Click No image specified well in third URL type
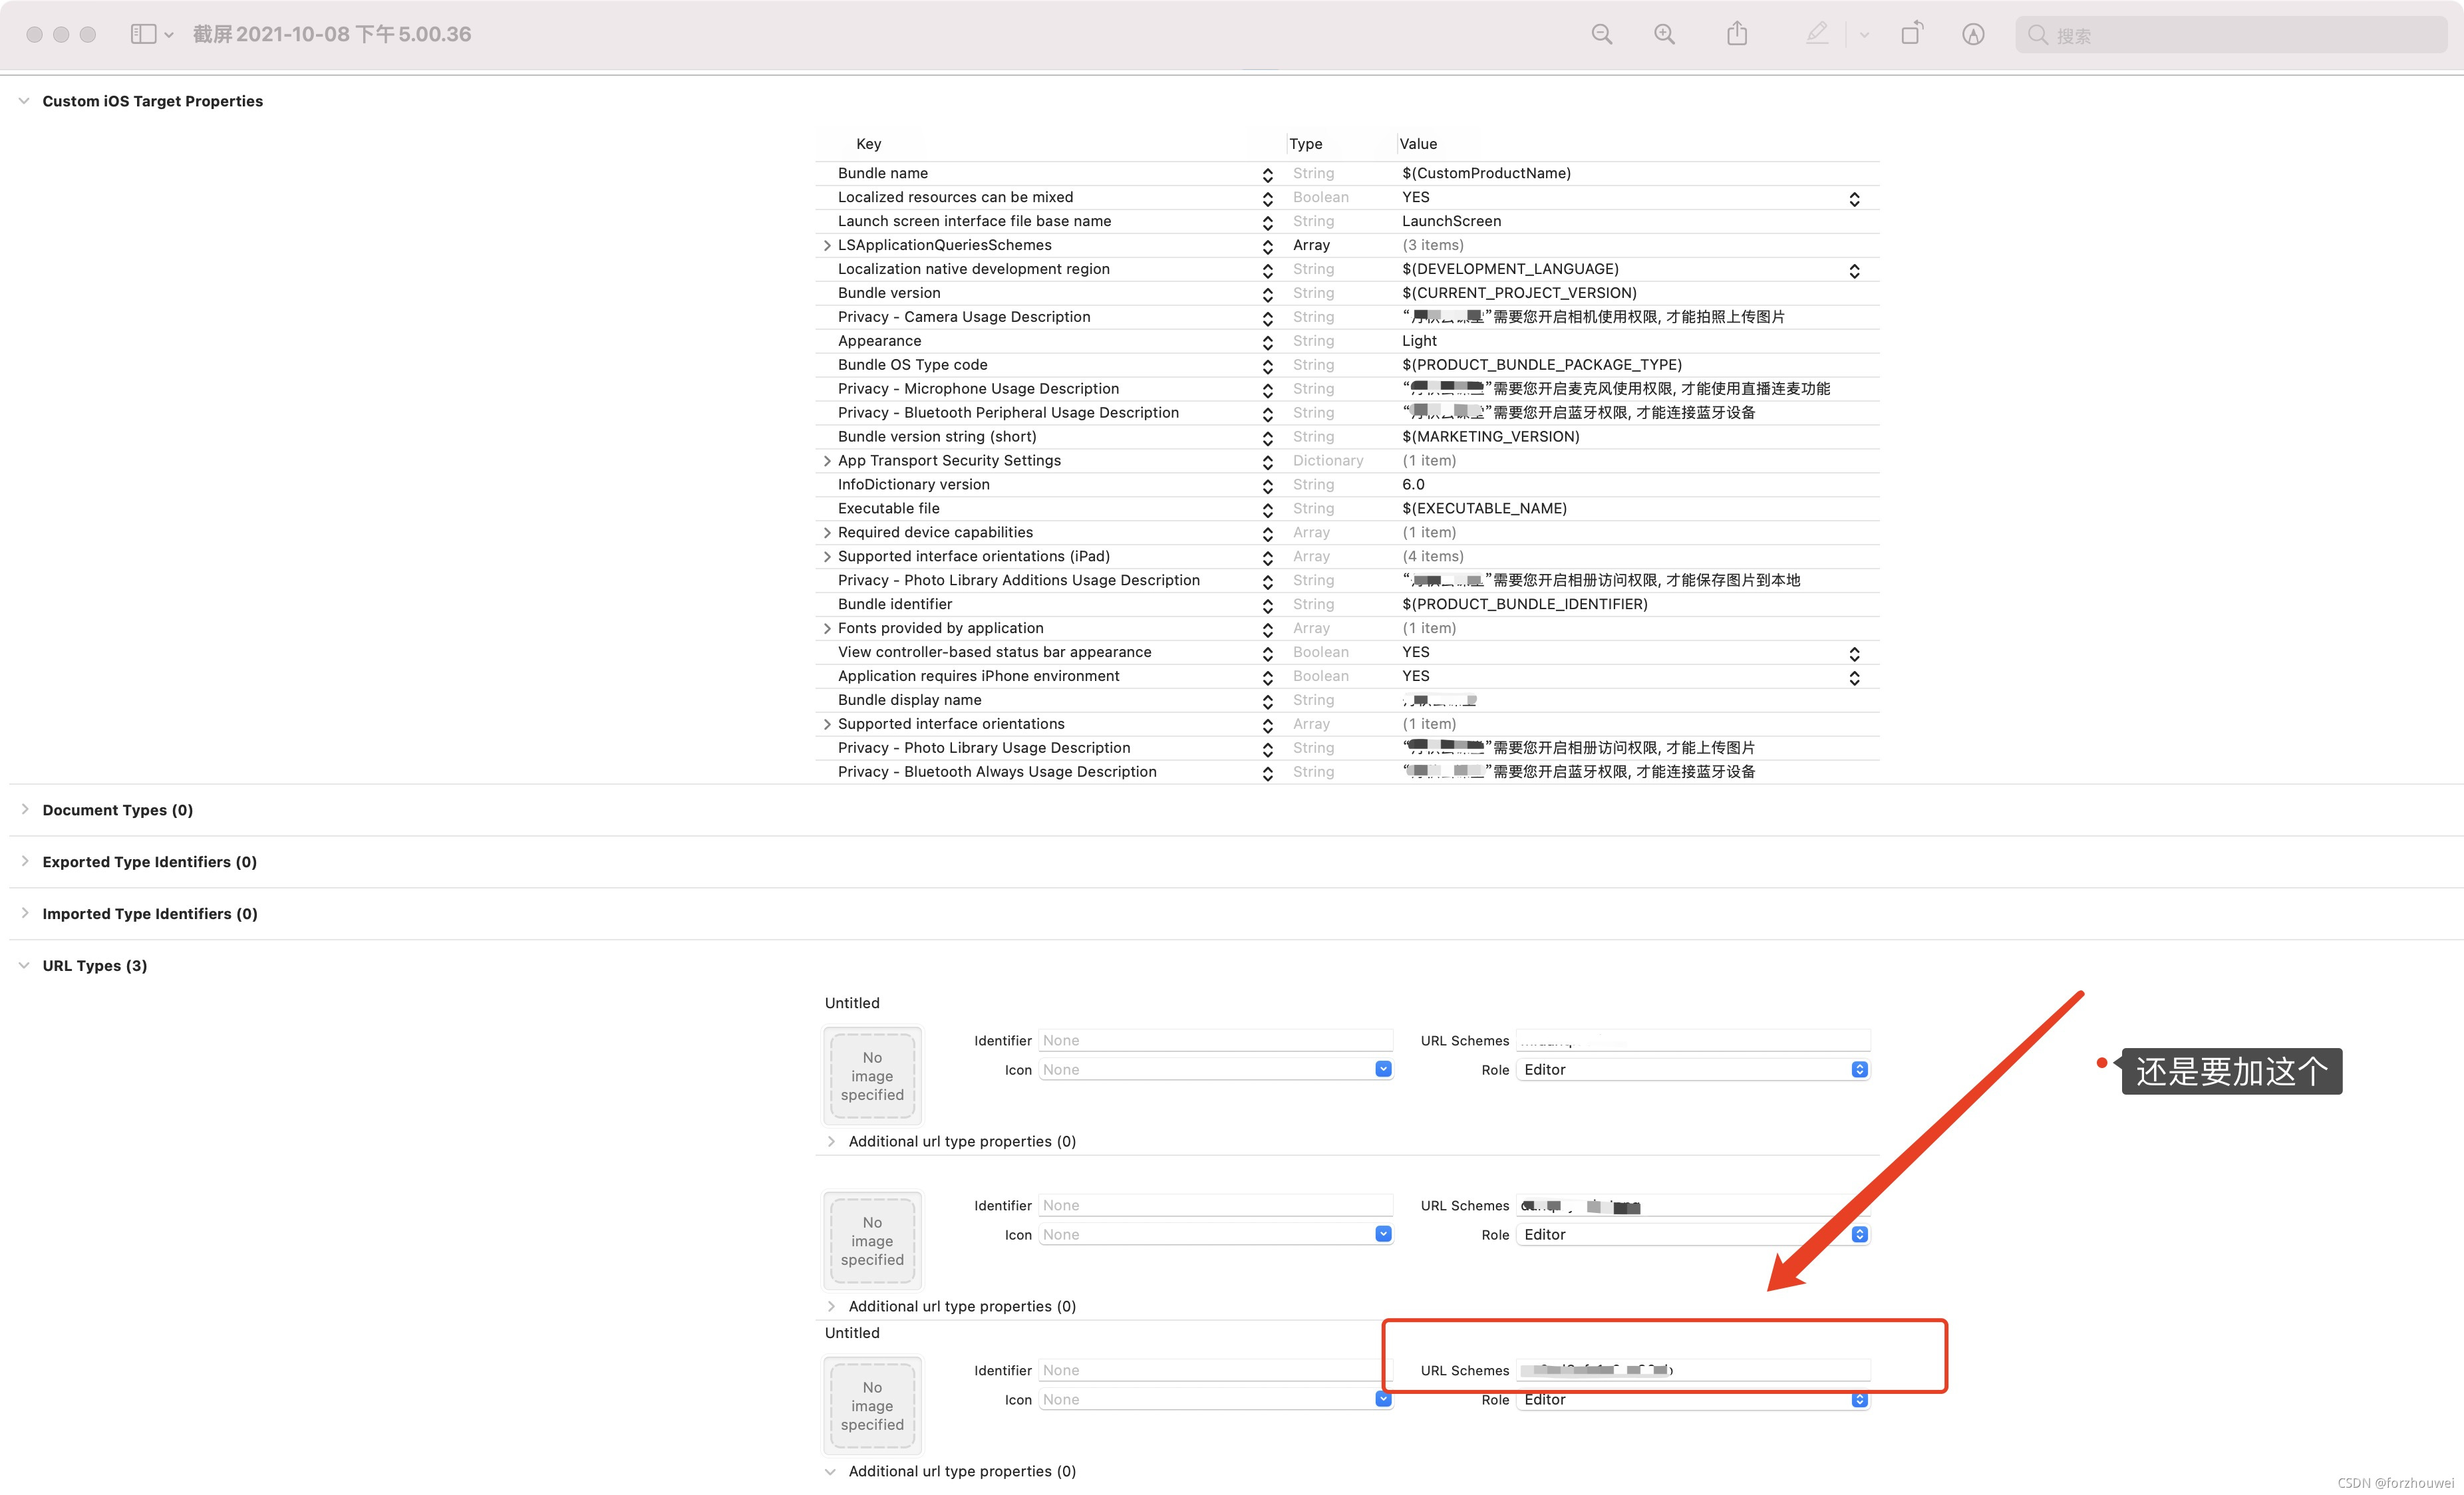 [872, 1406]
